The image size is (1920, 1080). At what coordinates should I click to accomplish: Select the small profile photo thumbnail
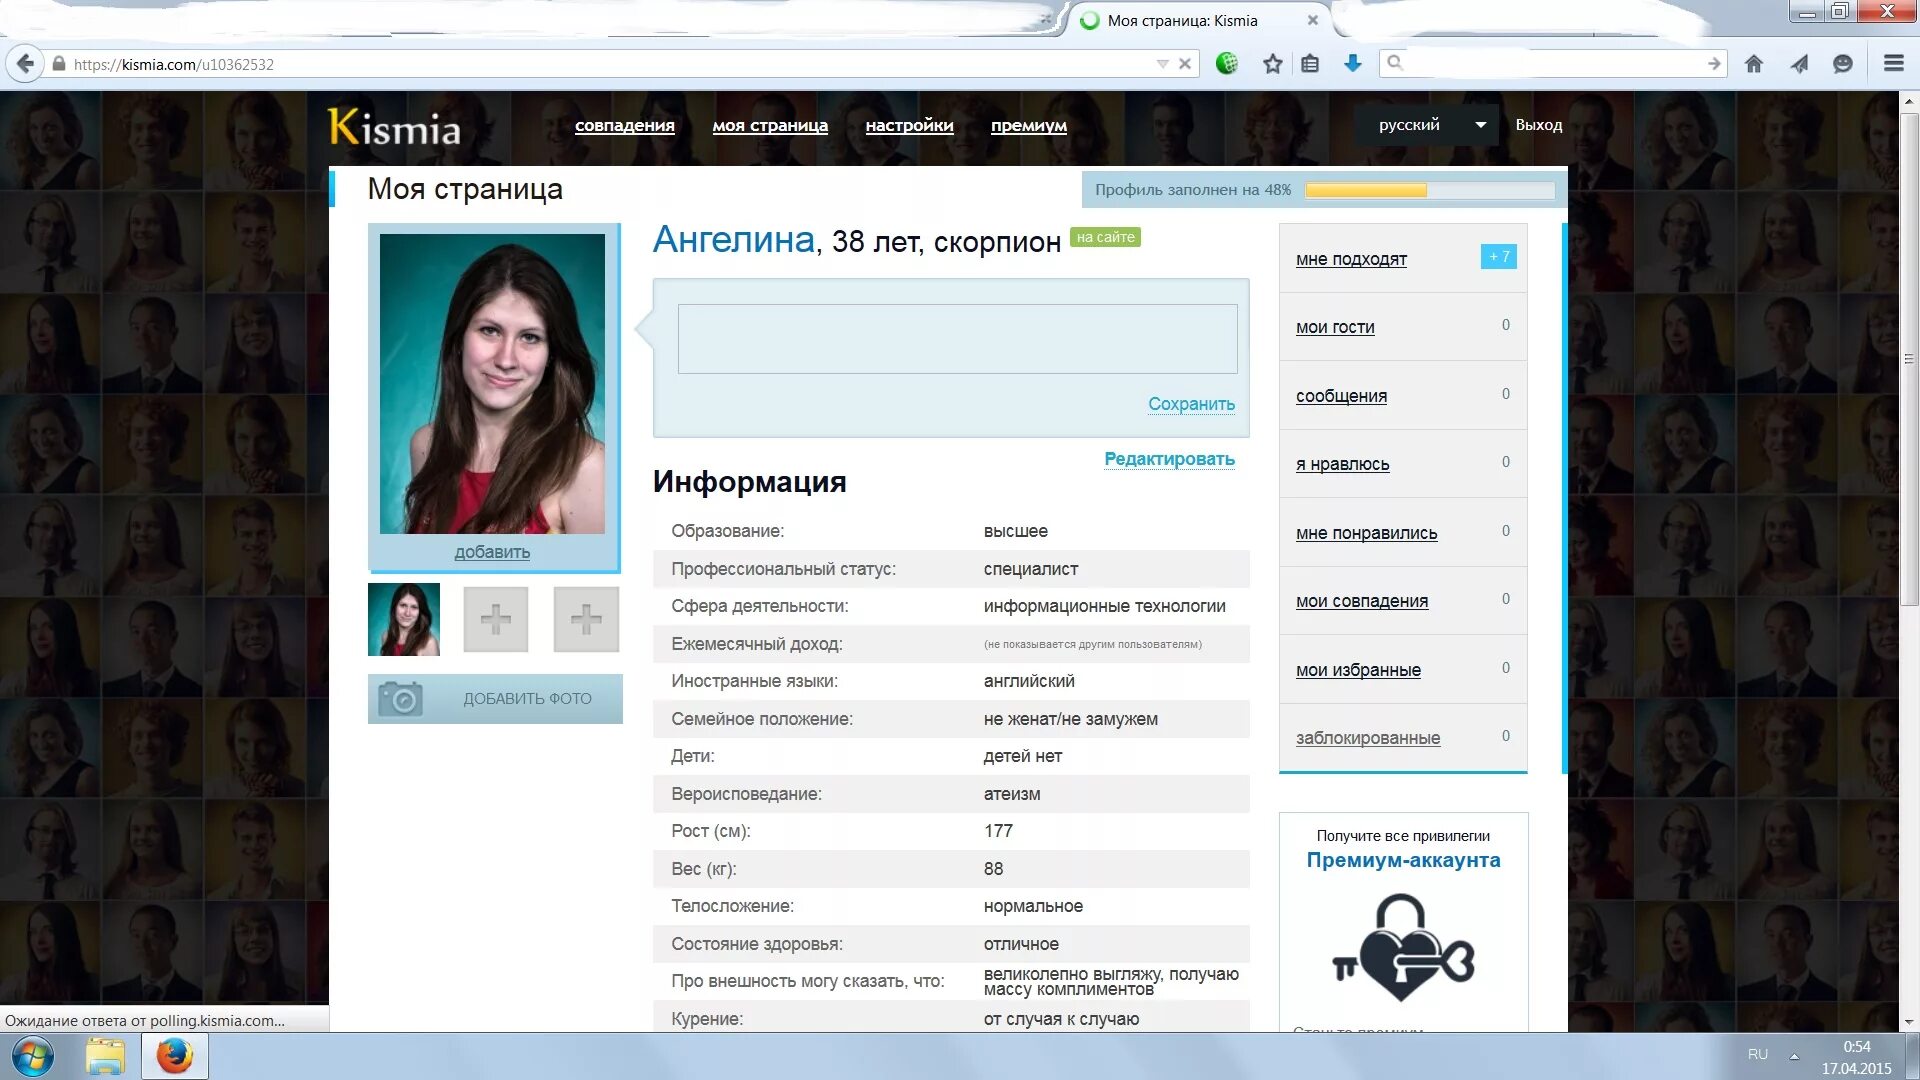404,619
